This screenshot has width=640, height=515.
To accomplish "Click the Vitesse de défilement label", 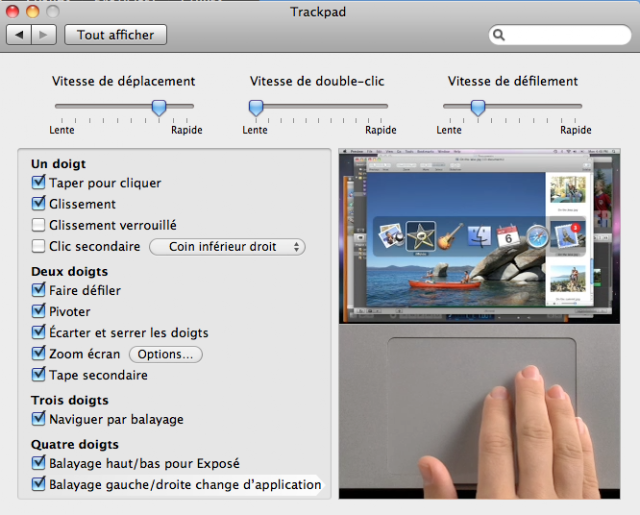I will point(513,81).
